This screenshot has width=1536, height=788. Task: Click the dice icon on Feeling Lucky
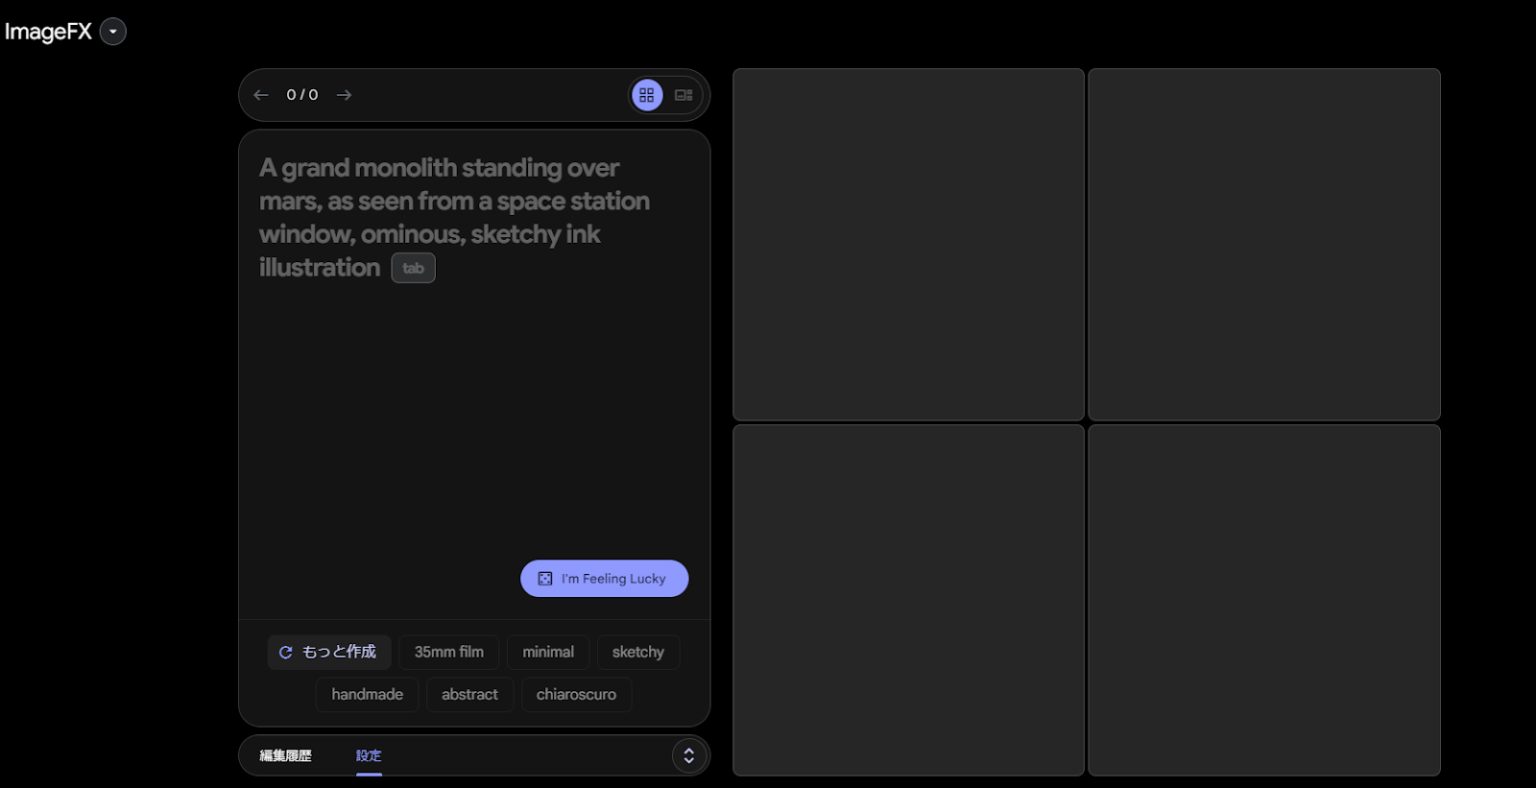545,578
